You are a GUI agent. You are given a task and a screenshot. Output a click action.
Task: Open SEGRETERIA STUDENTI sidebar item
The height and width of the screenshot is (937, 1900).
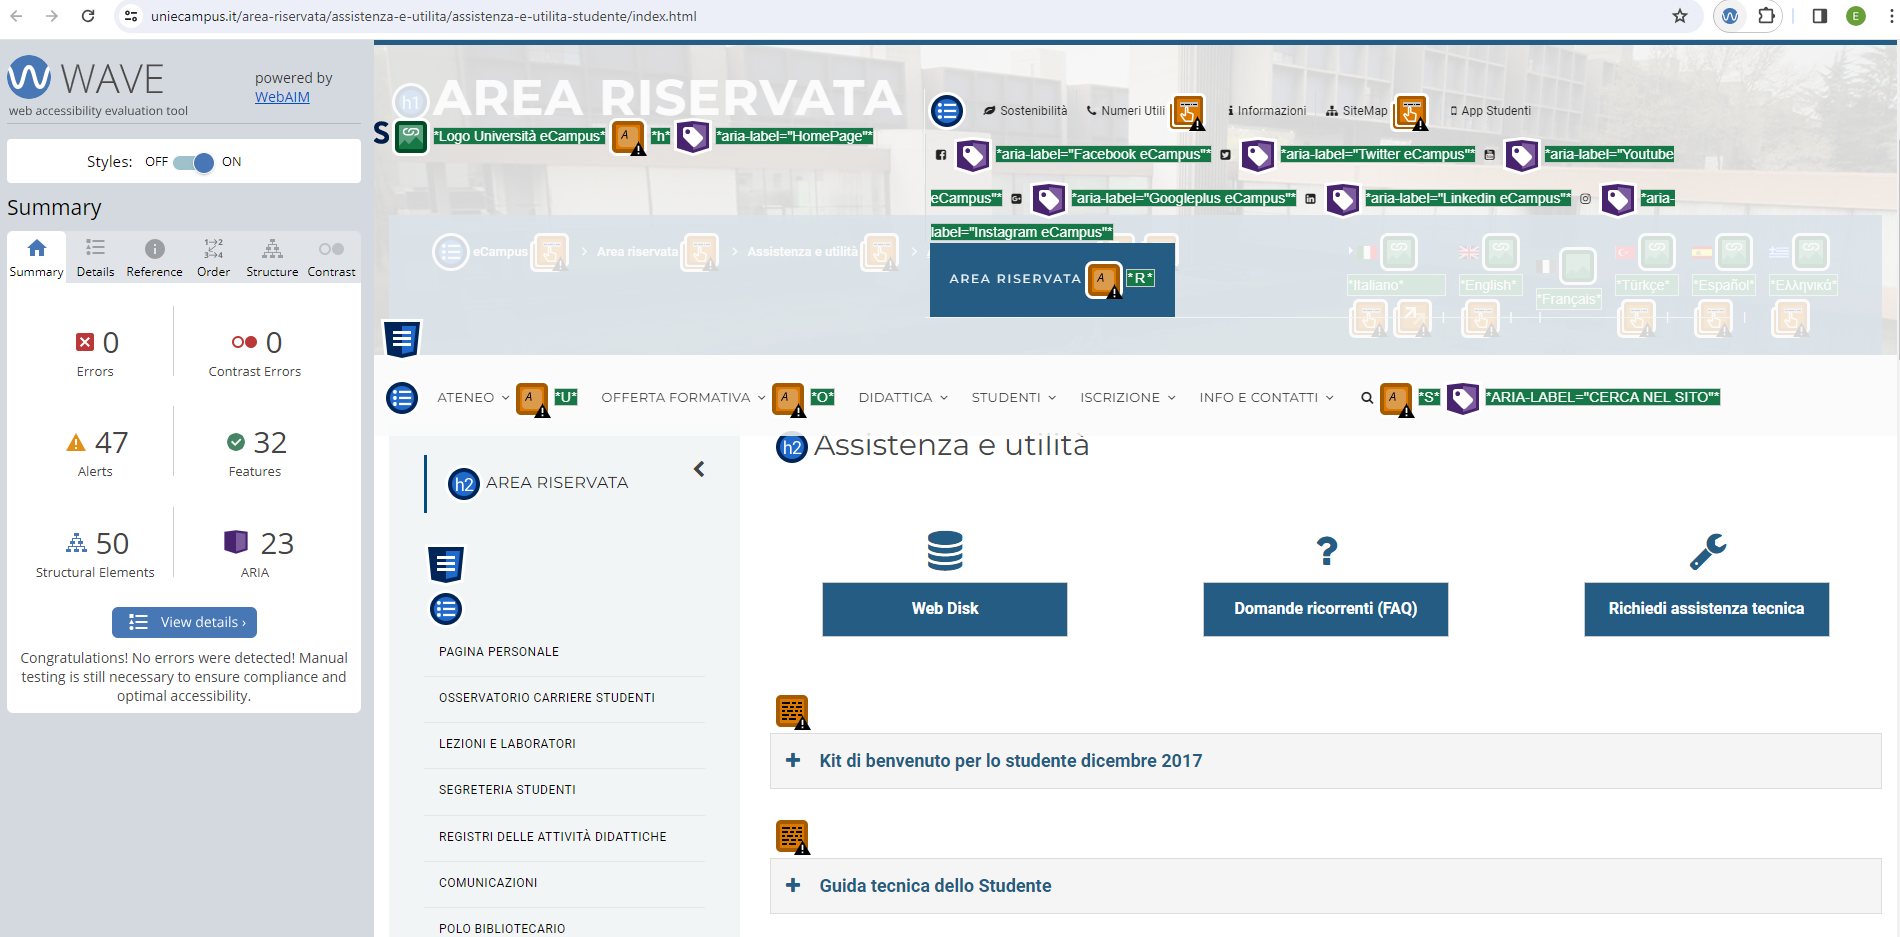tap(507, 790)
